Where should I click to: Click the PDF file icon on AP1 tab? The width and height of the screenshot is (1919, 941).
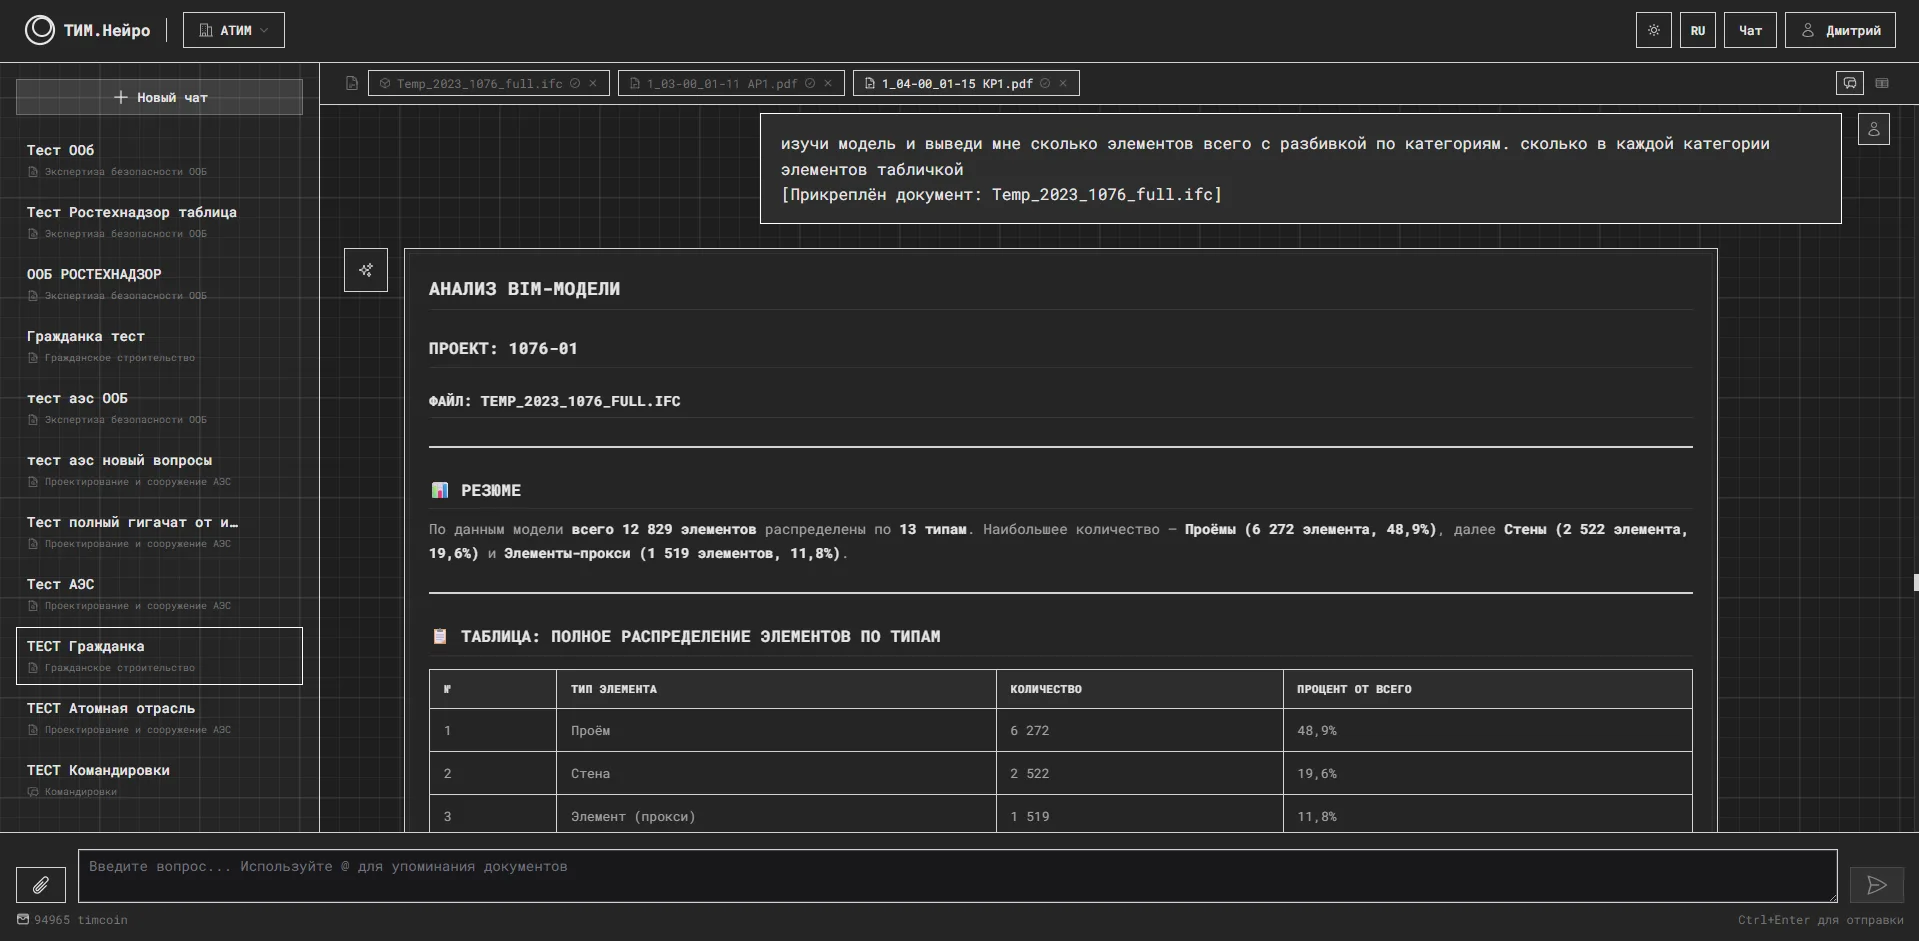635,84
